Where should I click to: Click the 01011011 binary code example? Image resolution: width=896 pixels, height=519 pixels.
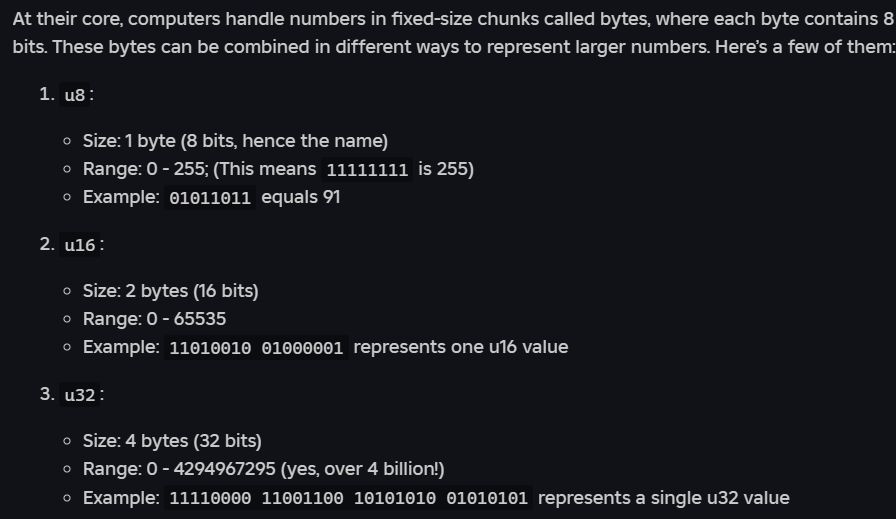(210, 198)
